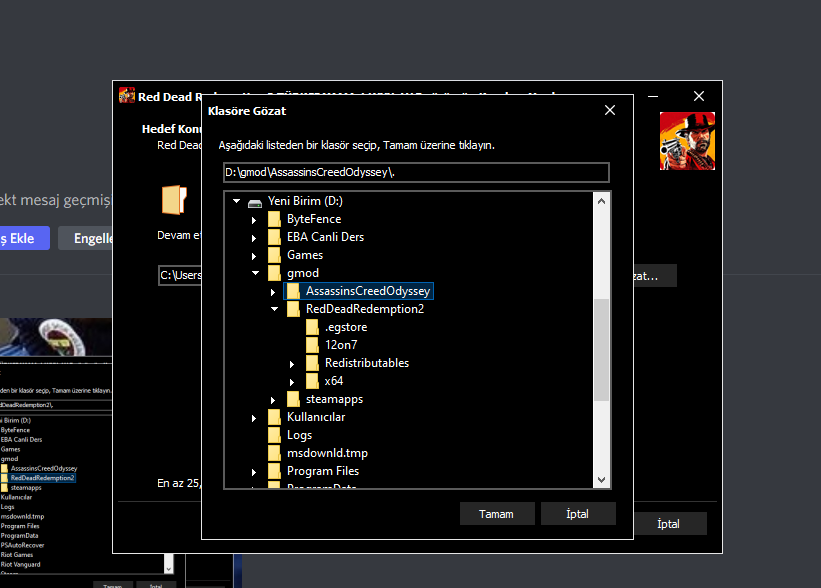The width and height of the screenshot is (821, 588).
Task: Click the large folder icon in installer window
Action: coord(174,199)
